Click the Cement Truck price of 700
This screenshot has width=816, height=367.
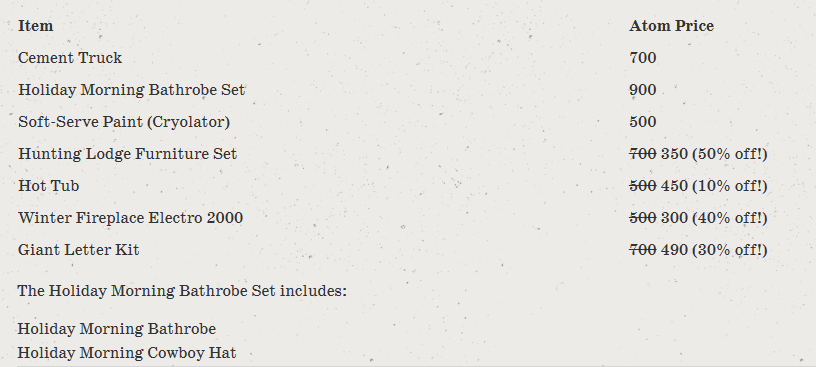(643, 58)
